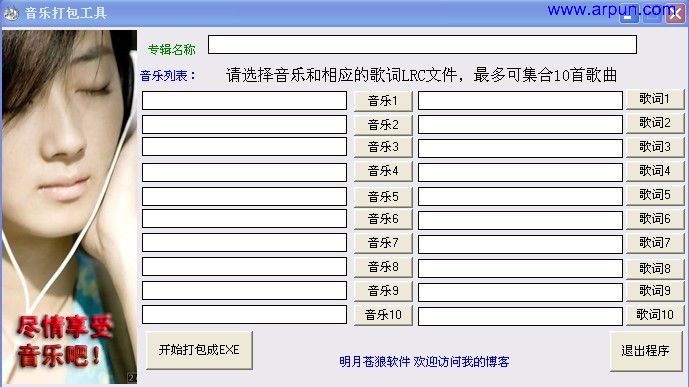Choose the 音乐4 button
Image resolution: width=689 pixels, height=387 pixels.
coord(383,171)
